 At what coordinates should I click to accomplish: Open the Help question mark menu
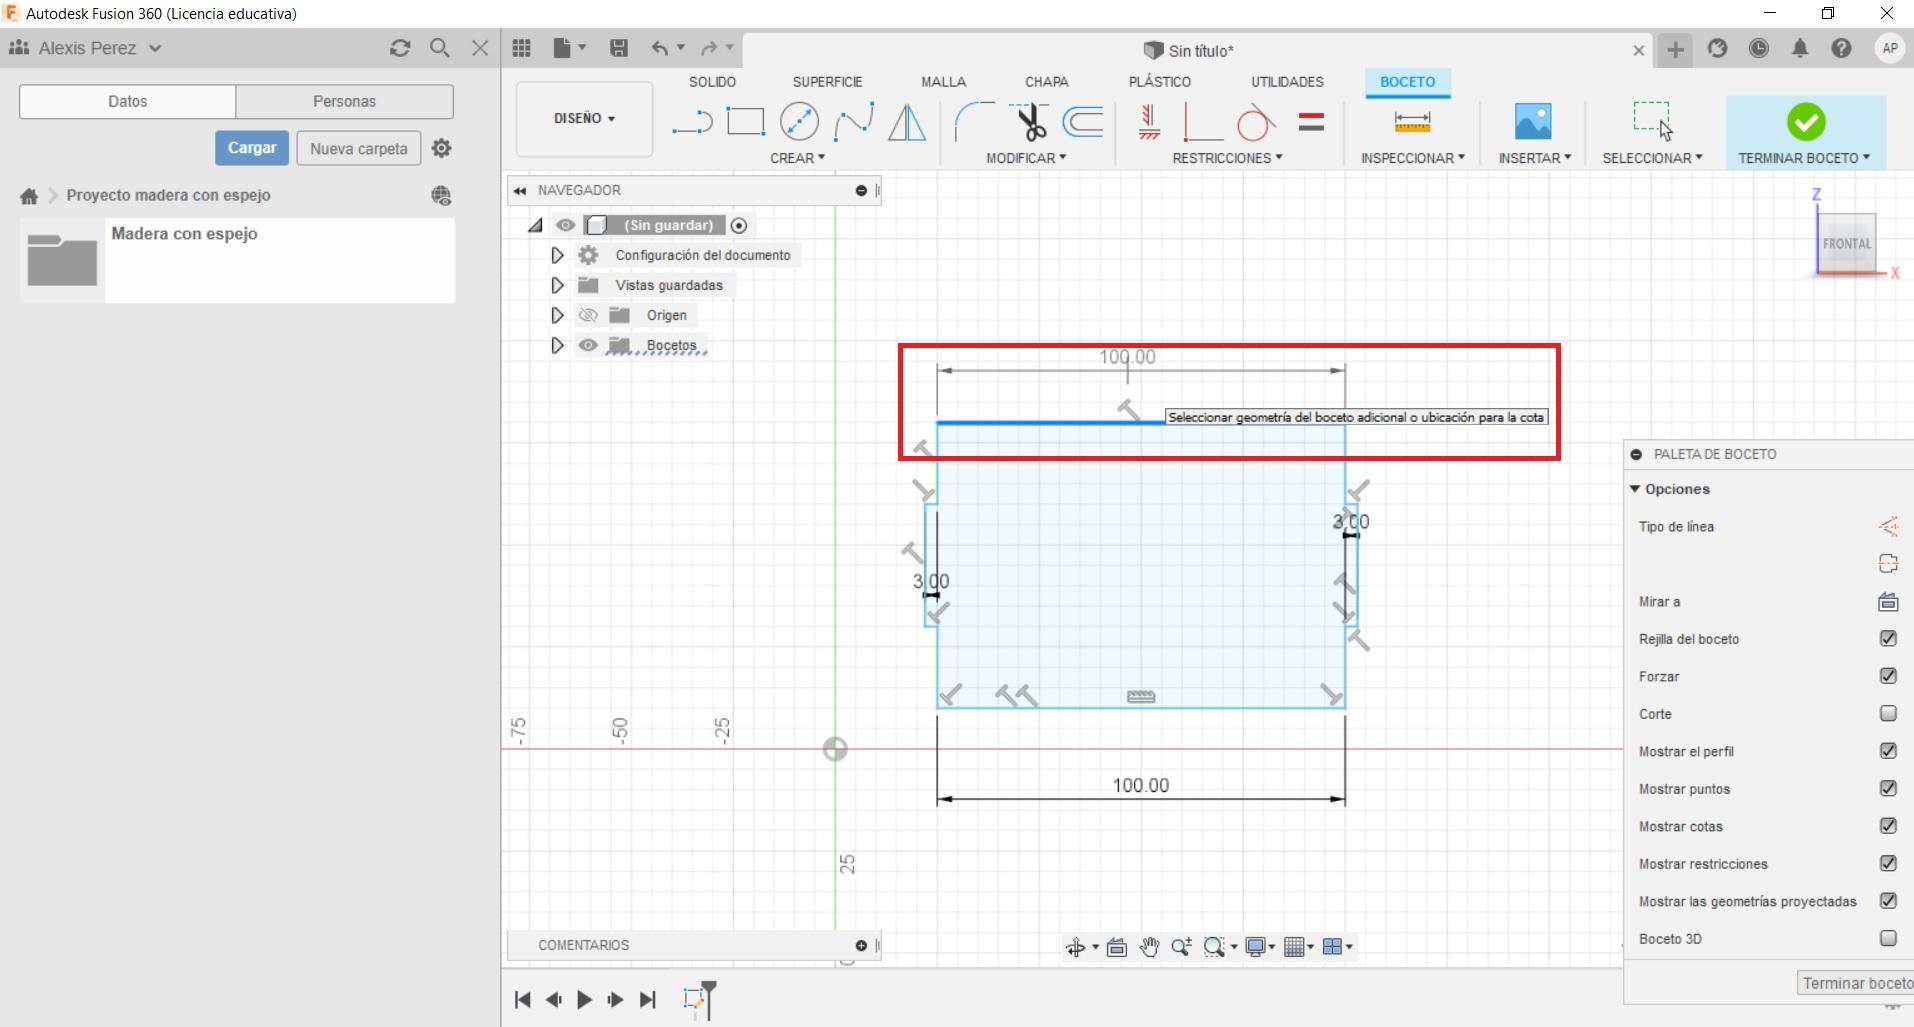click(x=1841, y=48)
